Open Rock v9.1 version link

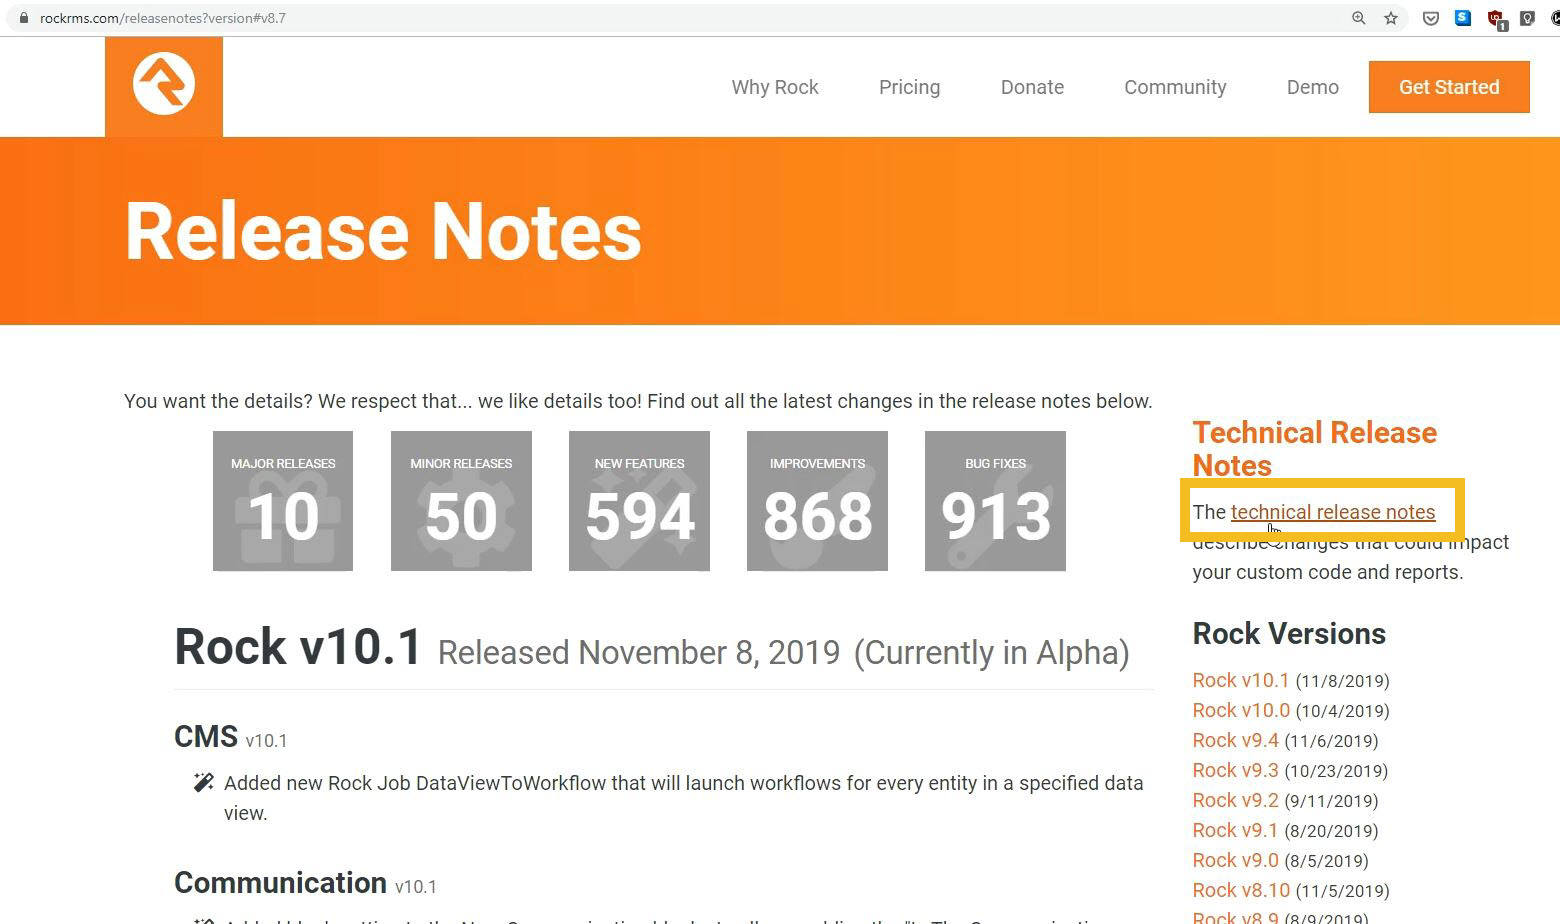1235,830
